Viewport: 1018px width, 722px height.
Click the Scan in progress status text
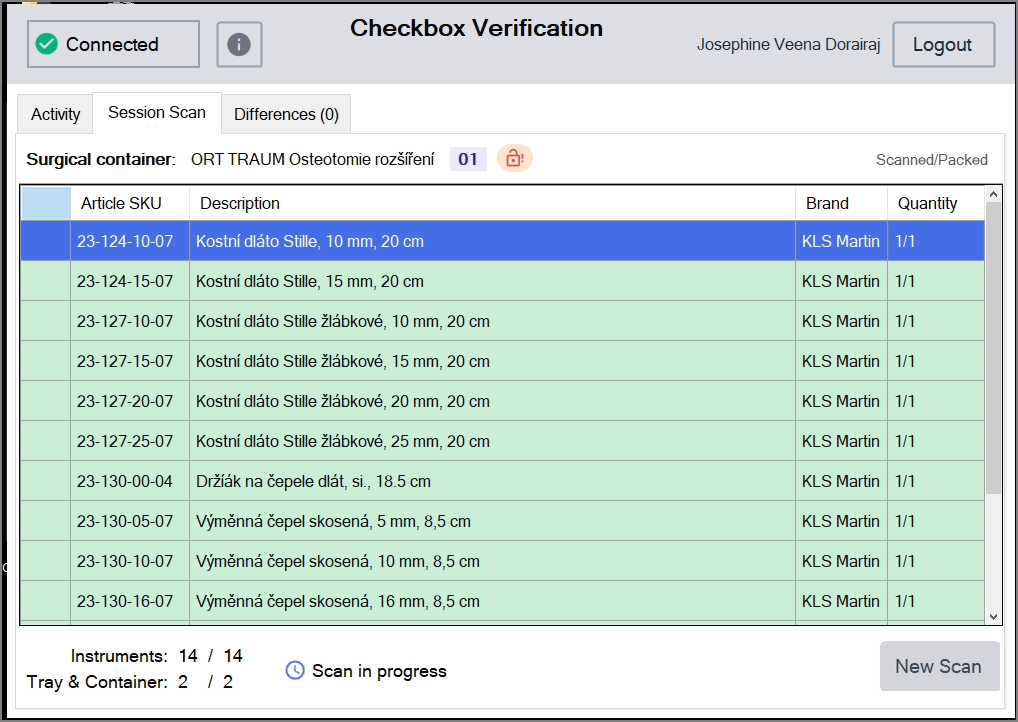379,671
